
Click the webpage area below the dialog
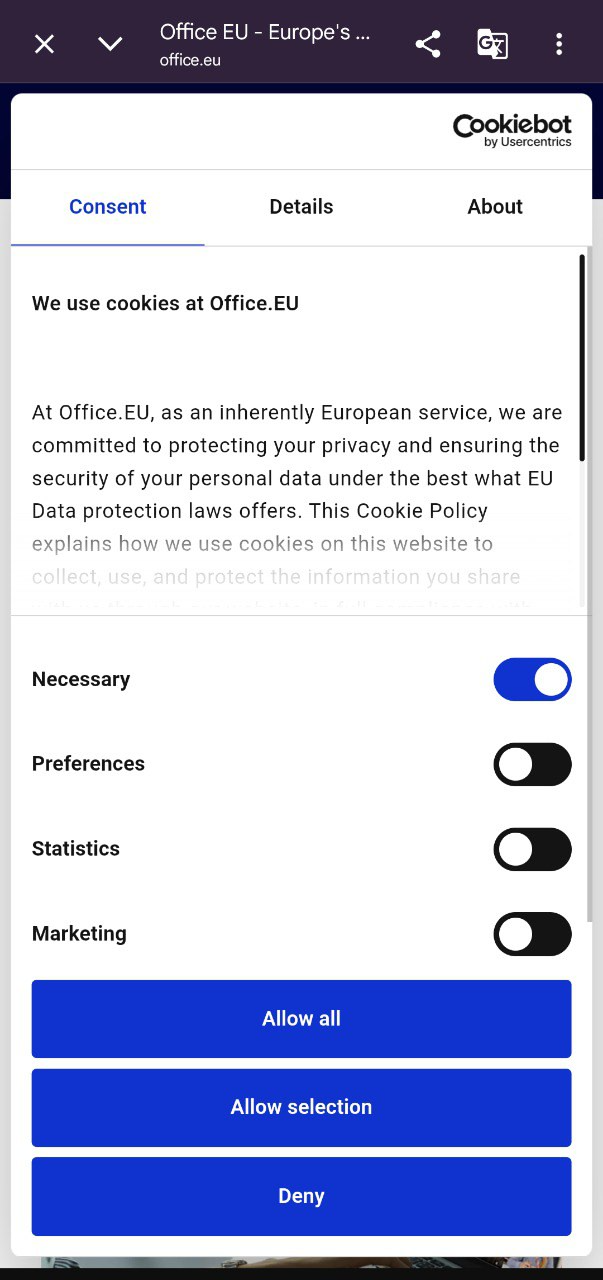pos(301,1262)
